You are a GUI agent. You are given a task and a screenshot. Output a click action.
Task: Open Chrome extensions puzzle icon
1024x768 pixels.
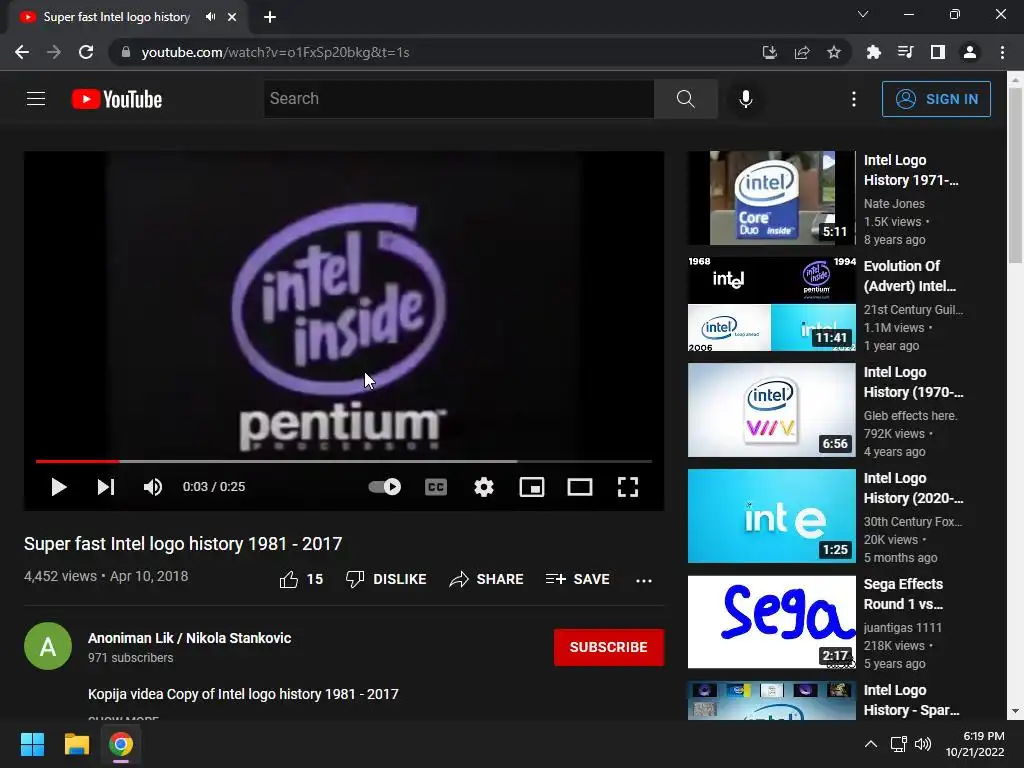pyautogui.click(x=873, y=52)
